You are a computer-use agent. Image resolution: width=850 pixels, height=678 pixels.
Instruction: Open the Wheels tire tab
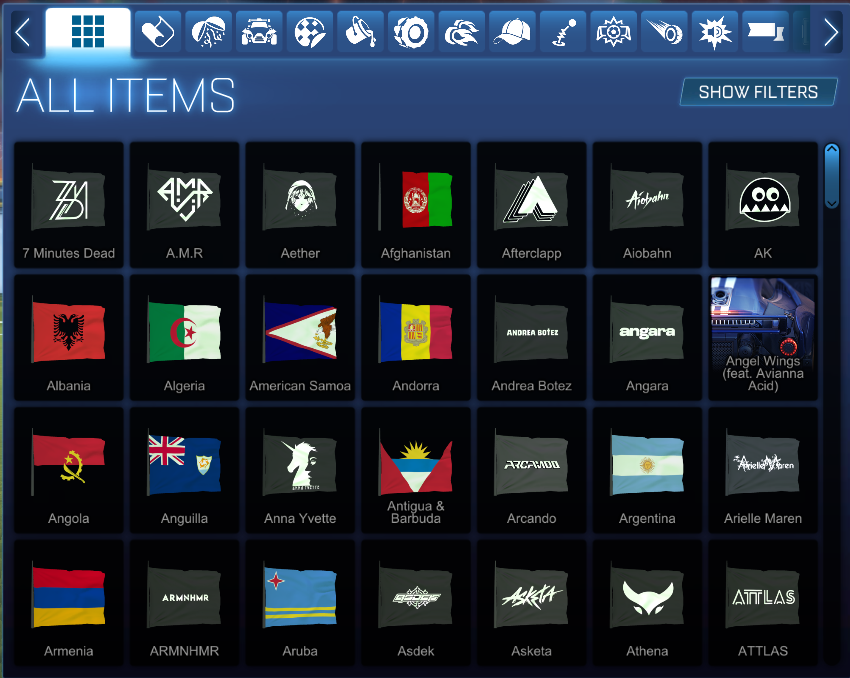[x=411, y=32]
